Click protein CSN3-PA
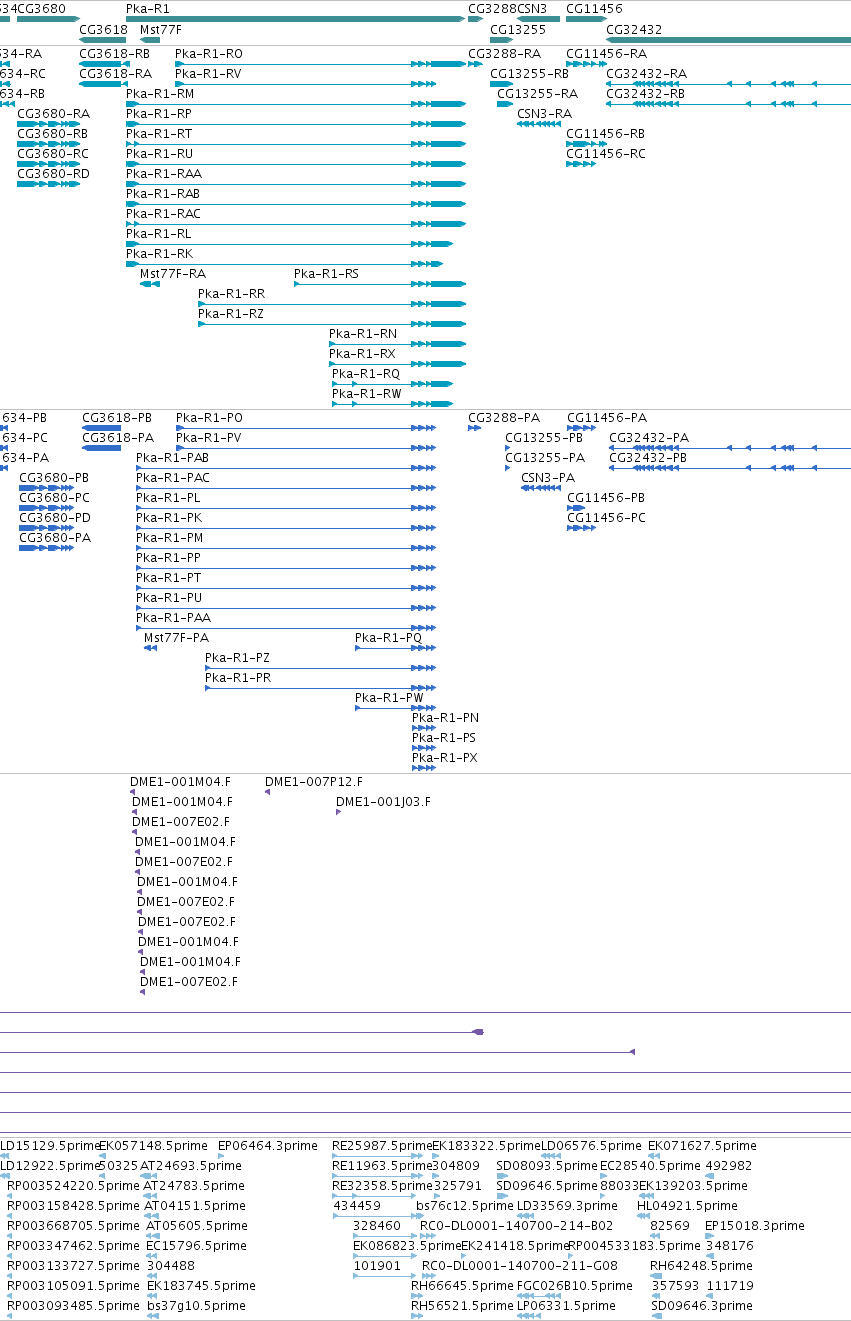The height and width of the screenshot is (1321, 851). pyautogui.click(x=548, y=478)
